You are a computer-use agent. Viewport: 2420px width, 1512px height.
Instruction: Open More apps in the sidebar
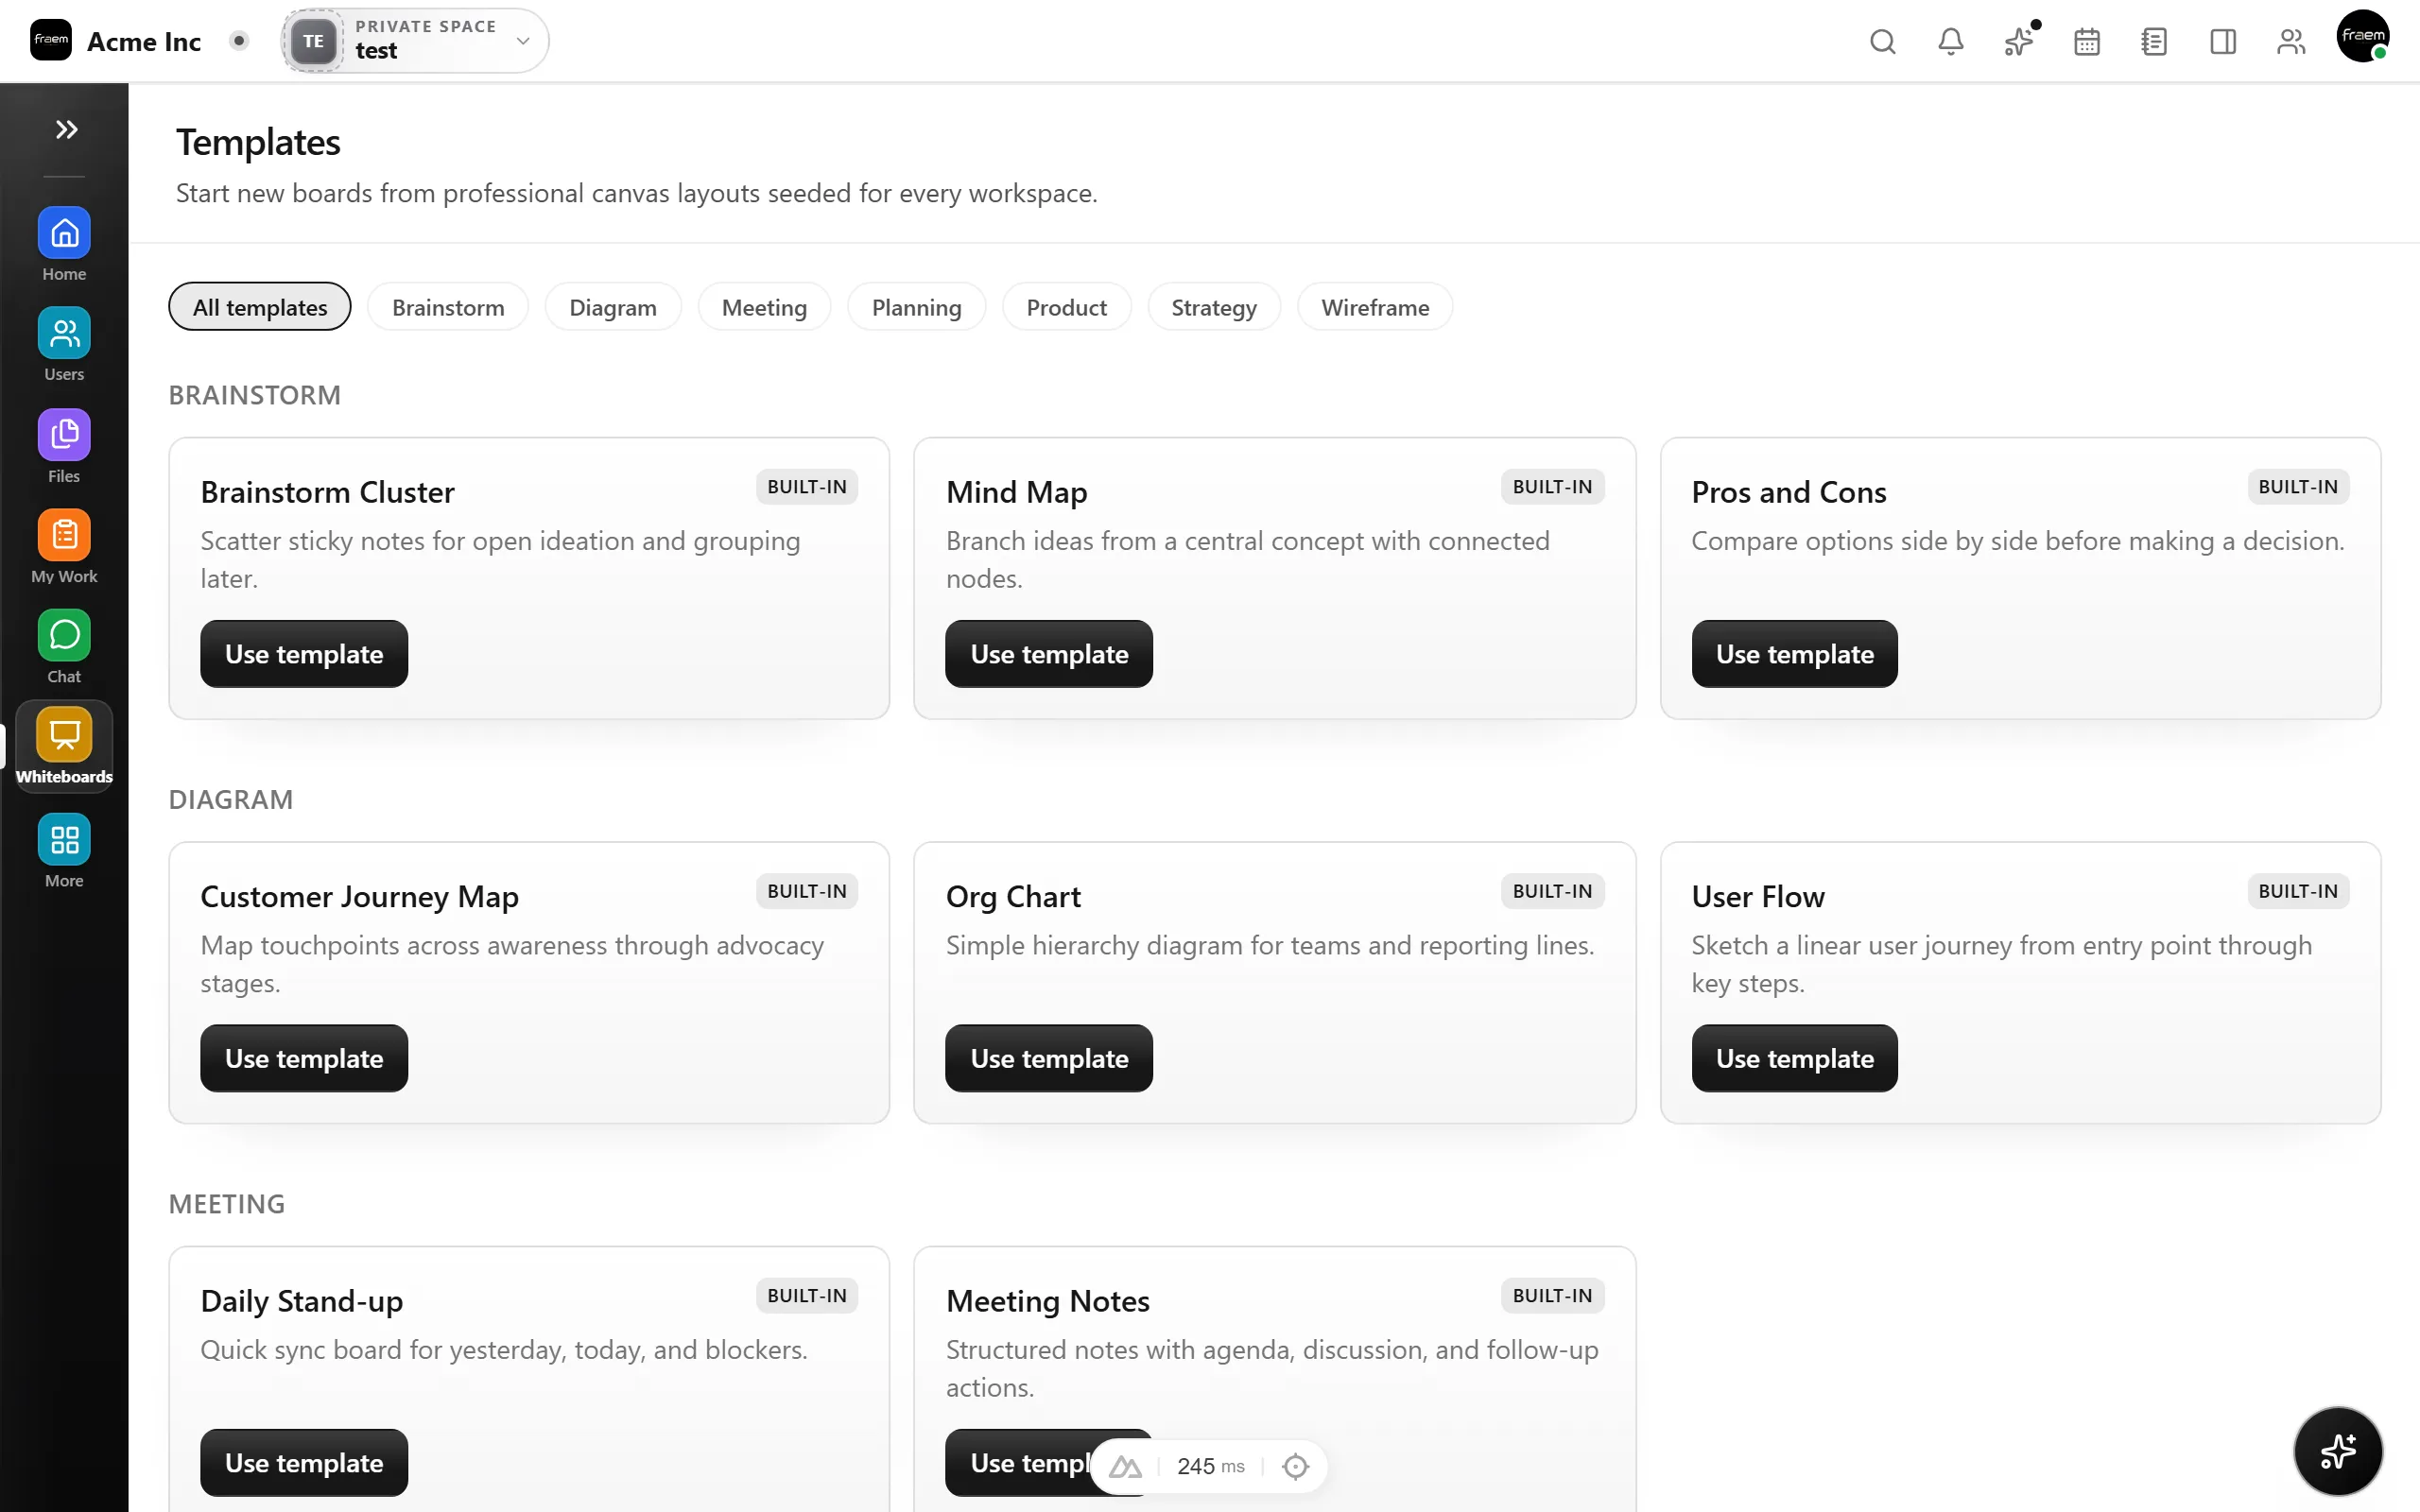[x=64, y=851]
